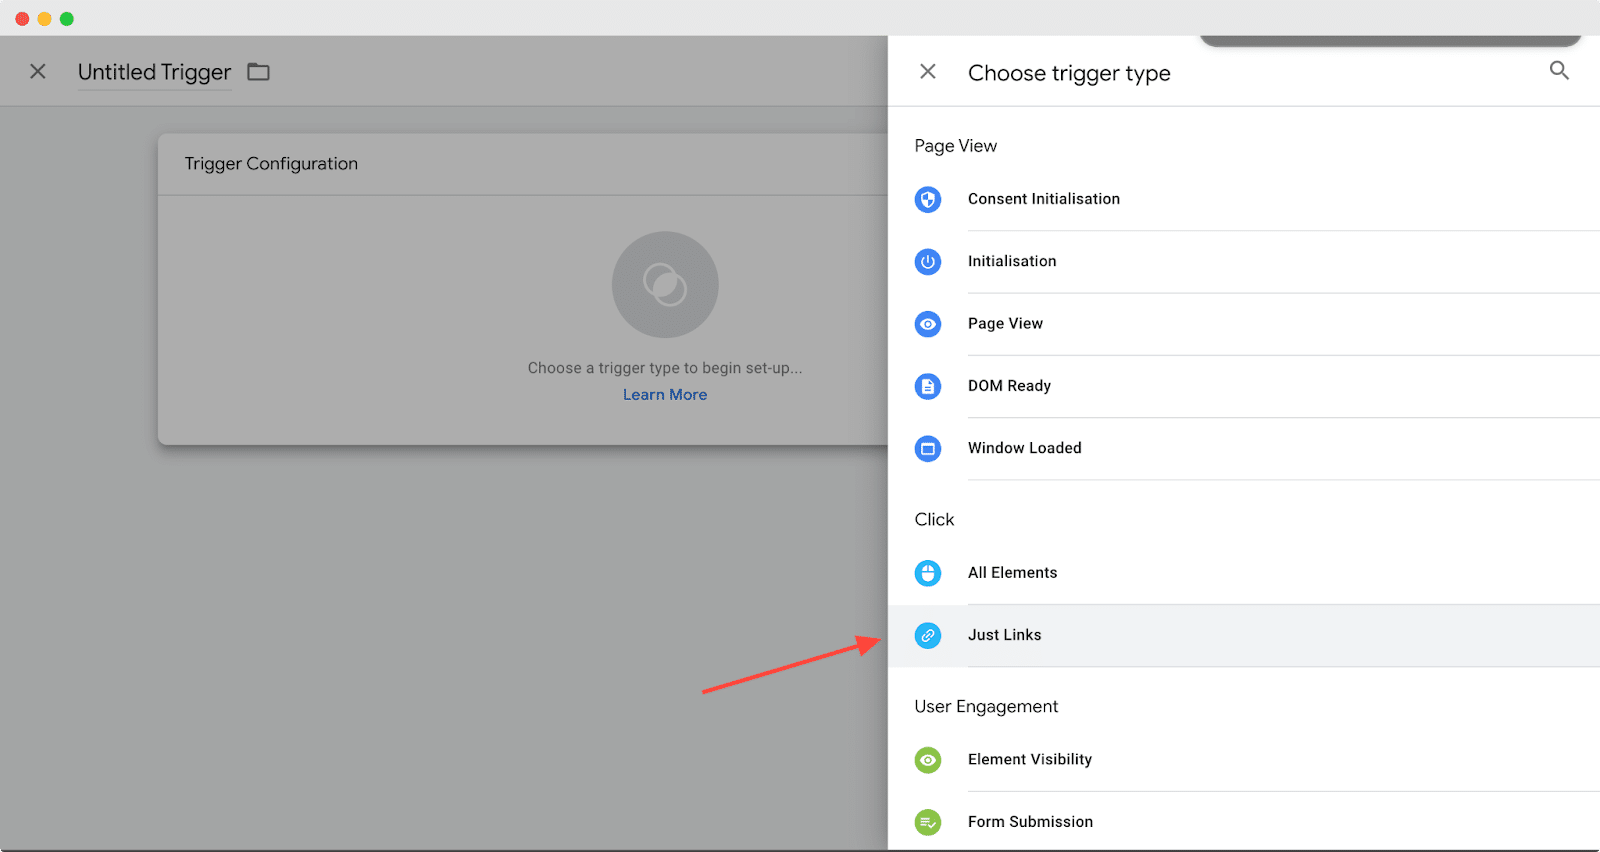
Task: Choose Form Submission trigger
Action: tap(1244, 822)
